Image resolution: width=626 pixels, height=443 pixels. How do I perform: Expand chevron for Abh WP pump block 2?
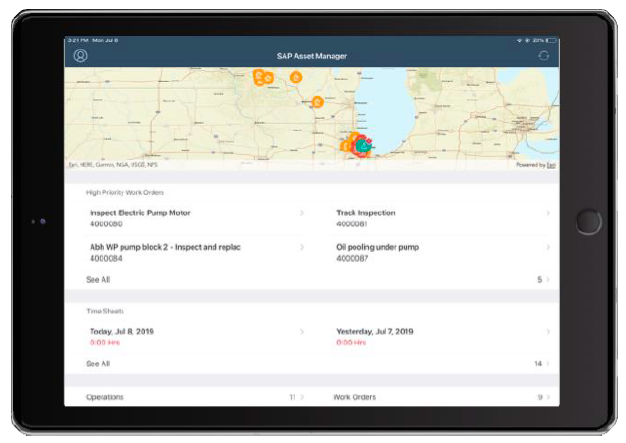(x=302, y=247)
